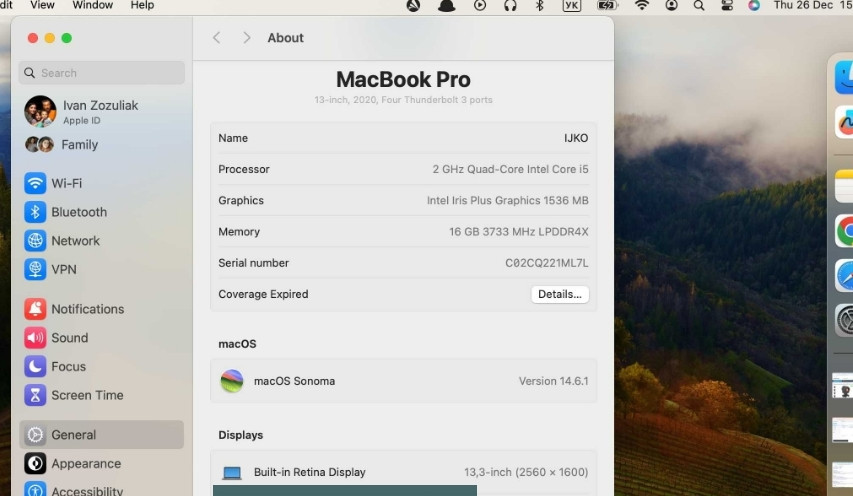Screen dimensions: 853x496
Task: Go forward with the right chevron
Action: 246,38
